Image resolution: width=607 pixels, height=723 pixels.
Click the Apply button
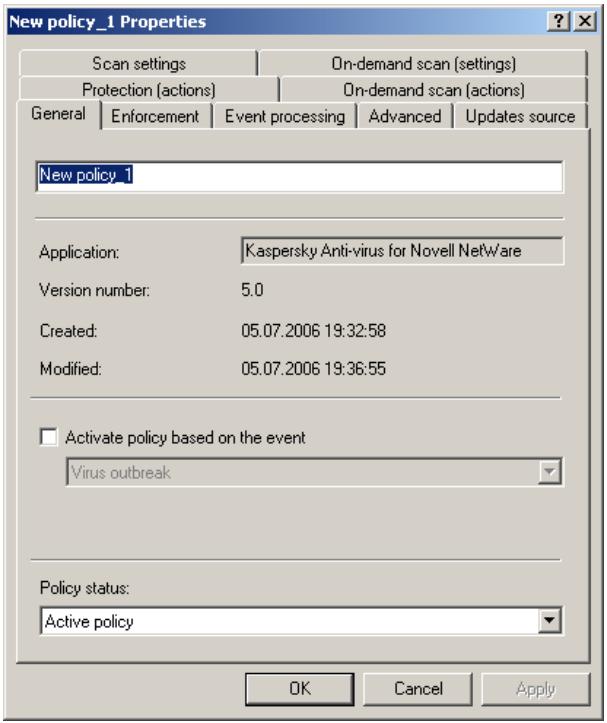coord(536,689)
